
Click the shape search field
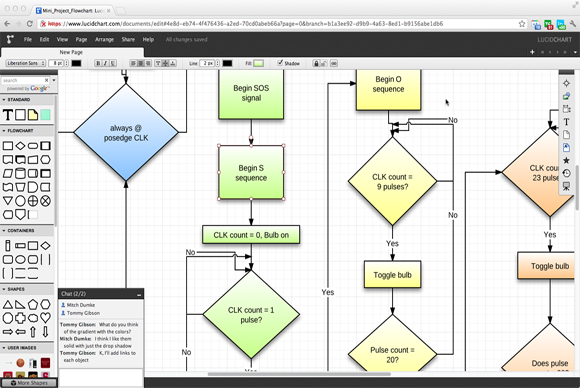(x=23, y=80)
